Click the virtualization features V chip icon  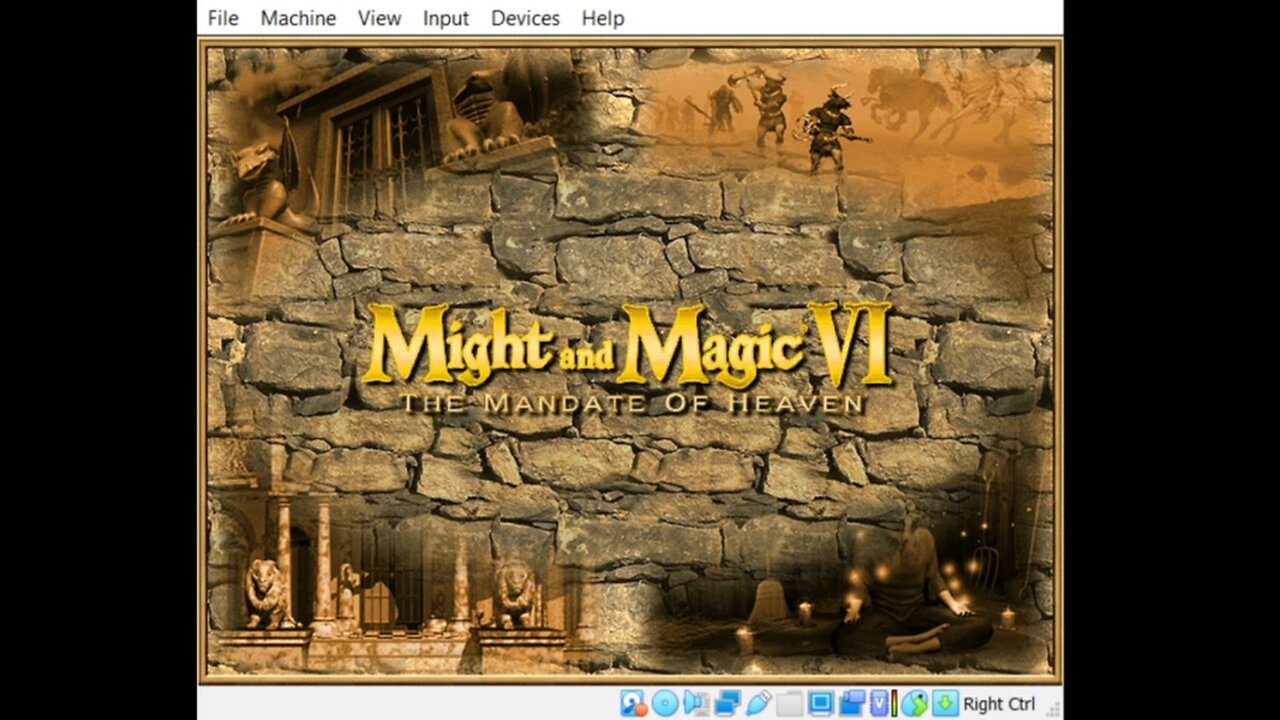click(x=880, y=703)
